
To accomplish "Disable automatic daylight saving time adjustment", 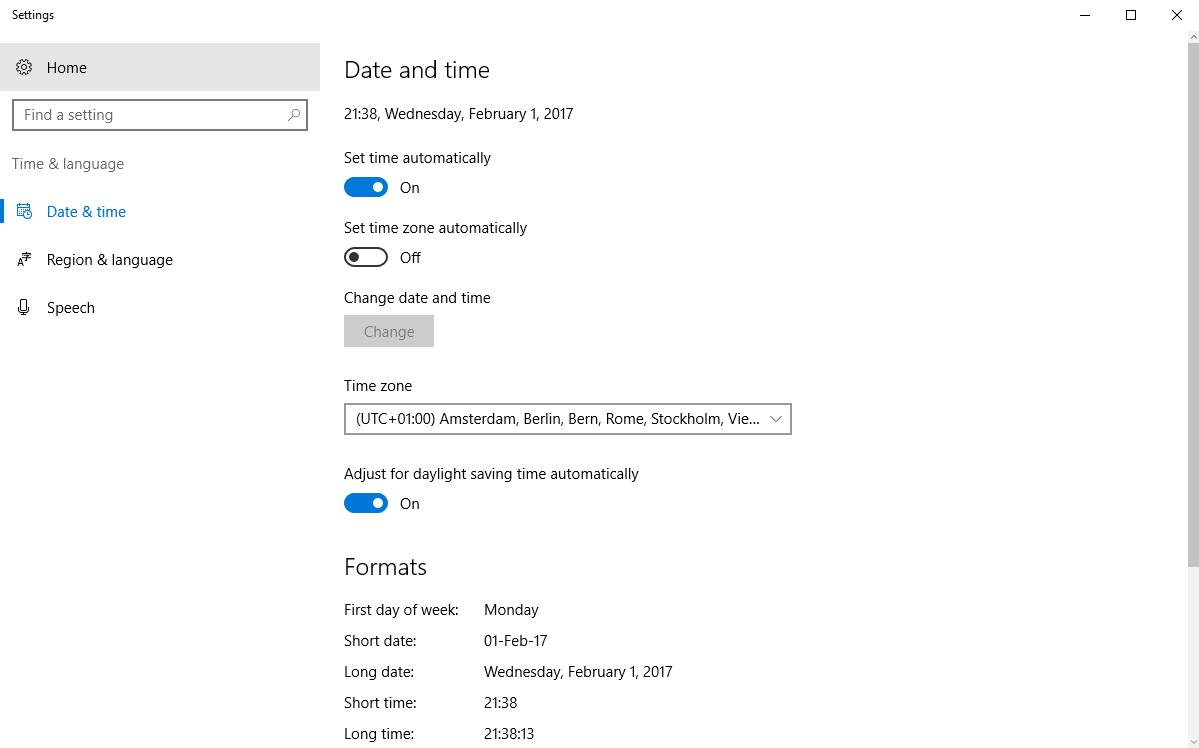I will pos(366,503).
